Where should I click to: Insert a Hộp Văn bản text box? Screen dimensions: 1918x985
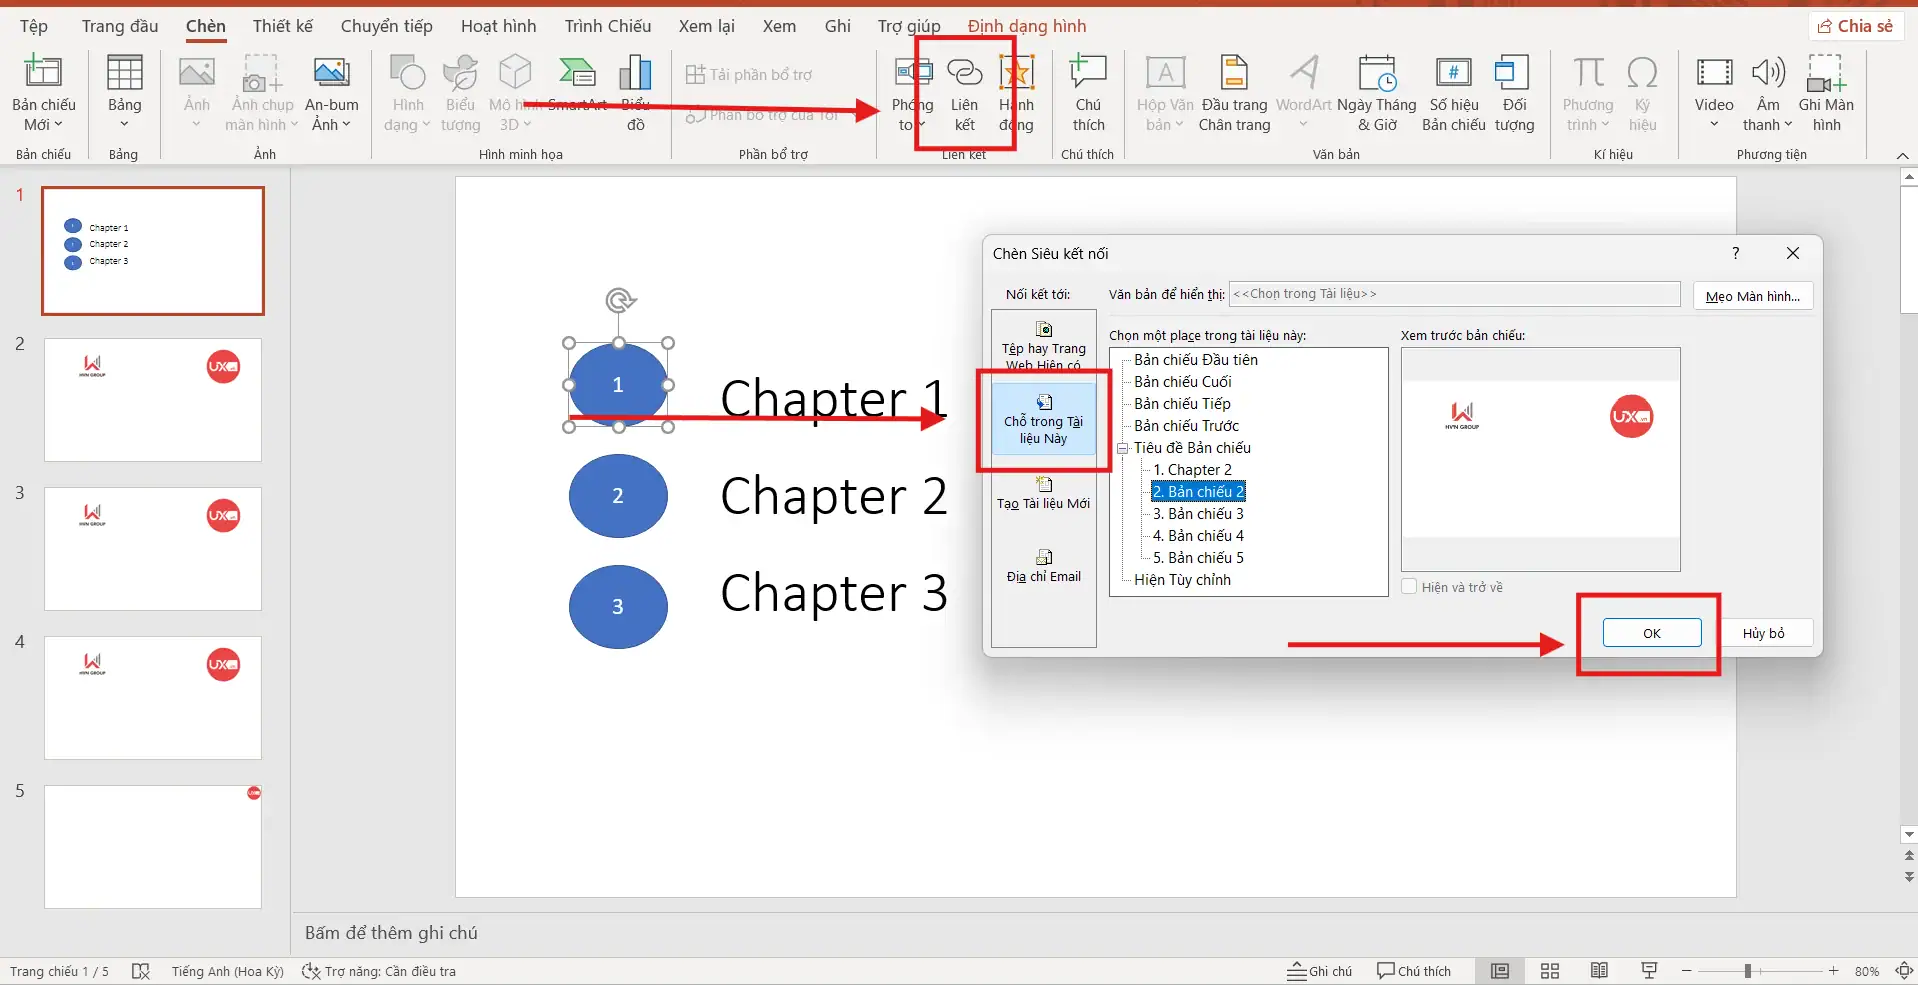pyautogui.click(x=1163, y=90)
